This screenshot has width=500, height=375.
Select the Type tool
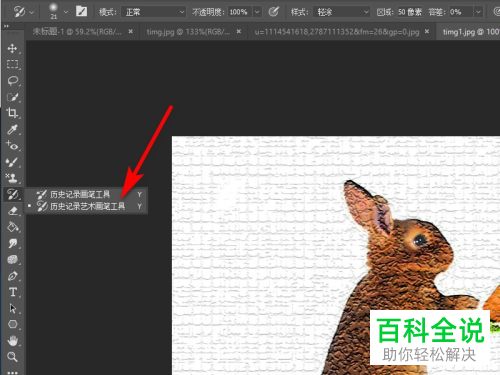point(12,292)
